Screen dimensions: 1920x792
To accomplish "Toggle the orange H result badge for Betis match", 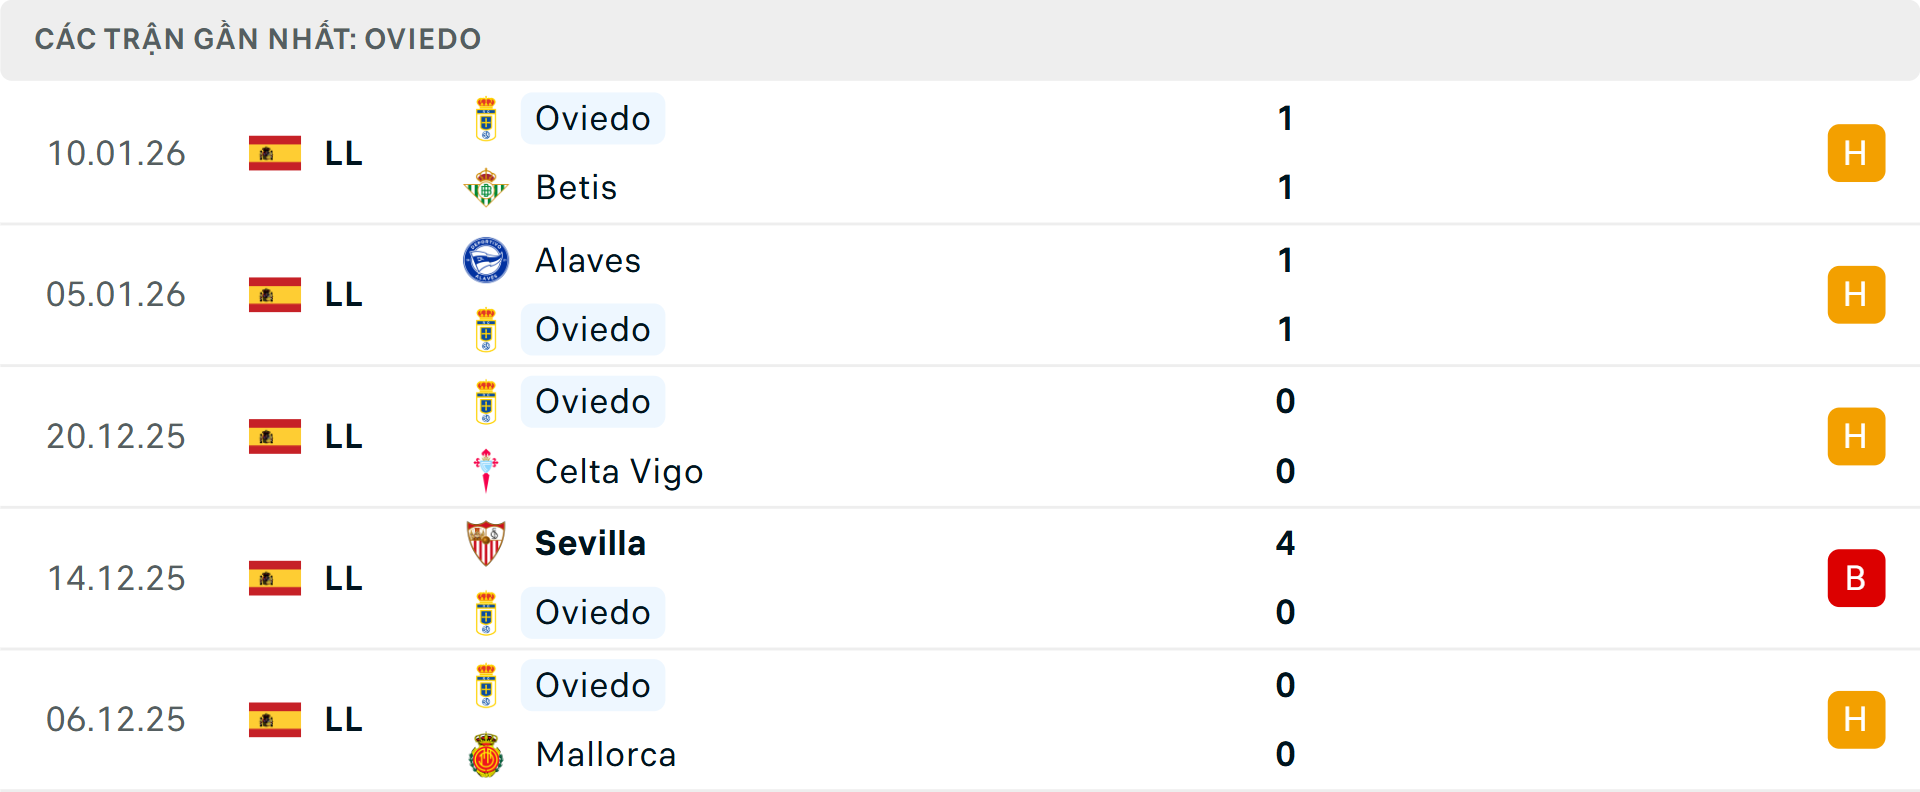I will pyautogui.click(x=1857, y=153).
